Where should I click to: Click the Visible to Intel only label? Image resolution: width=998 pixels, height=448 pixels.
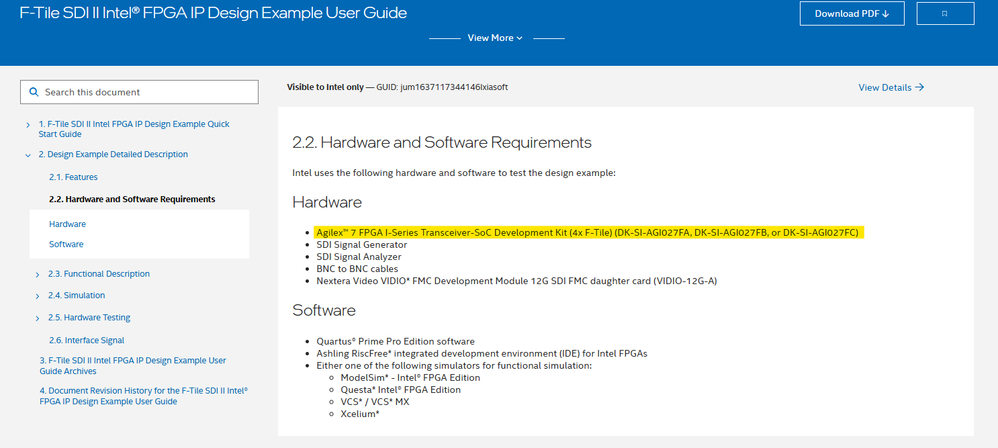[325, 87]
